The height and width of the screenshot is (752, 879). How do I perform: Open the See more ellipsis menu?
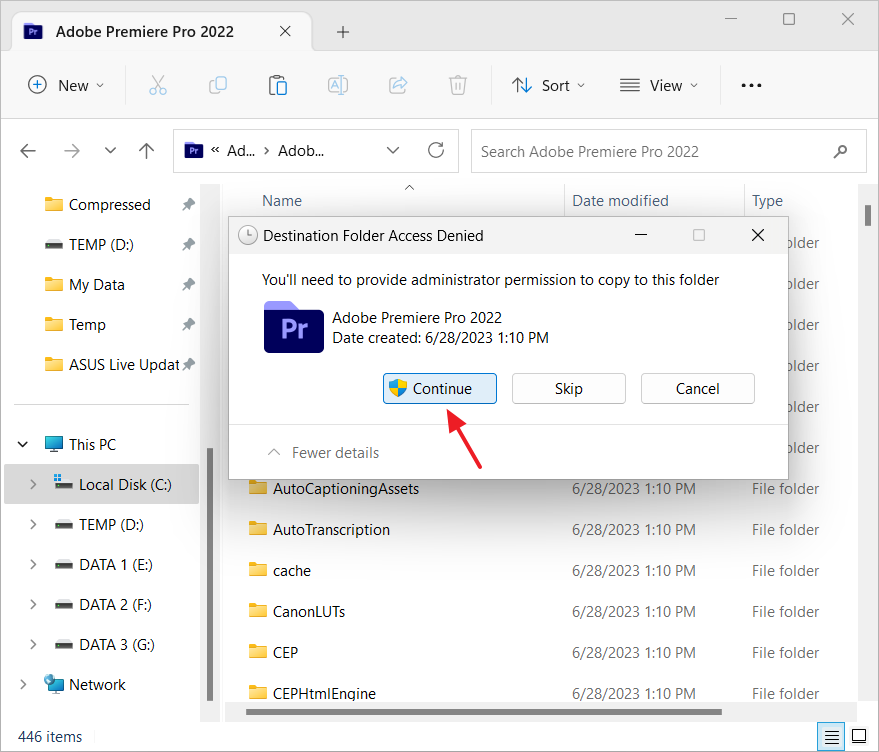click(751, 85)
